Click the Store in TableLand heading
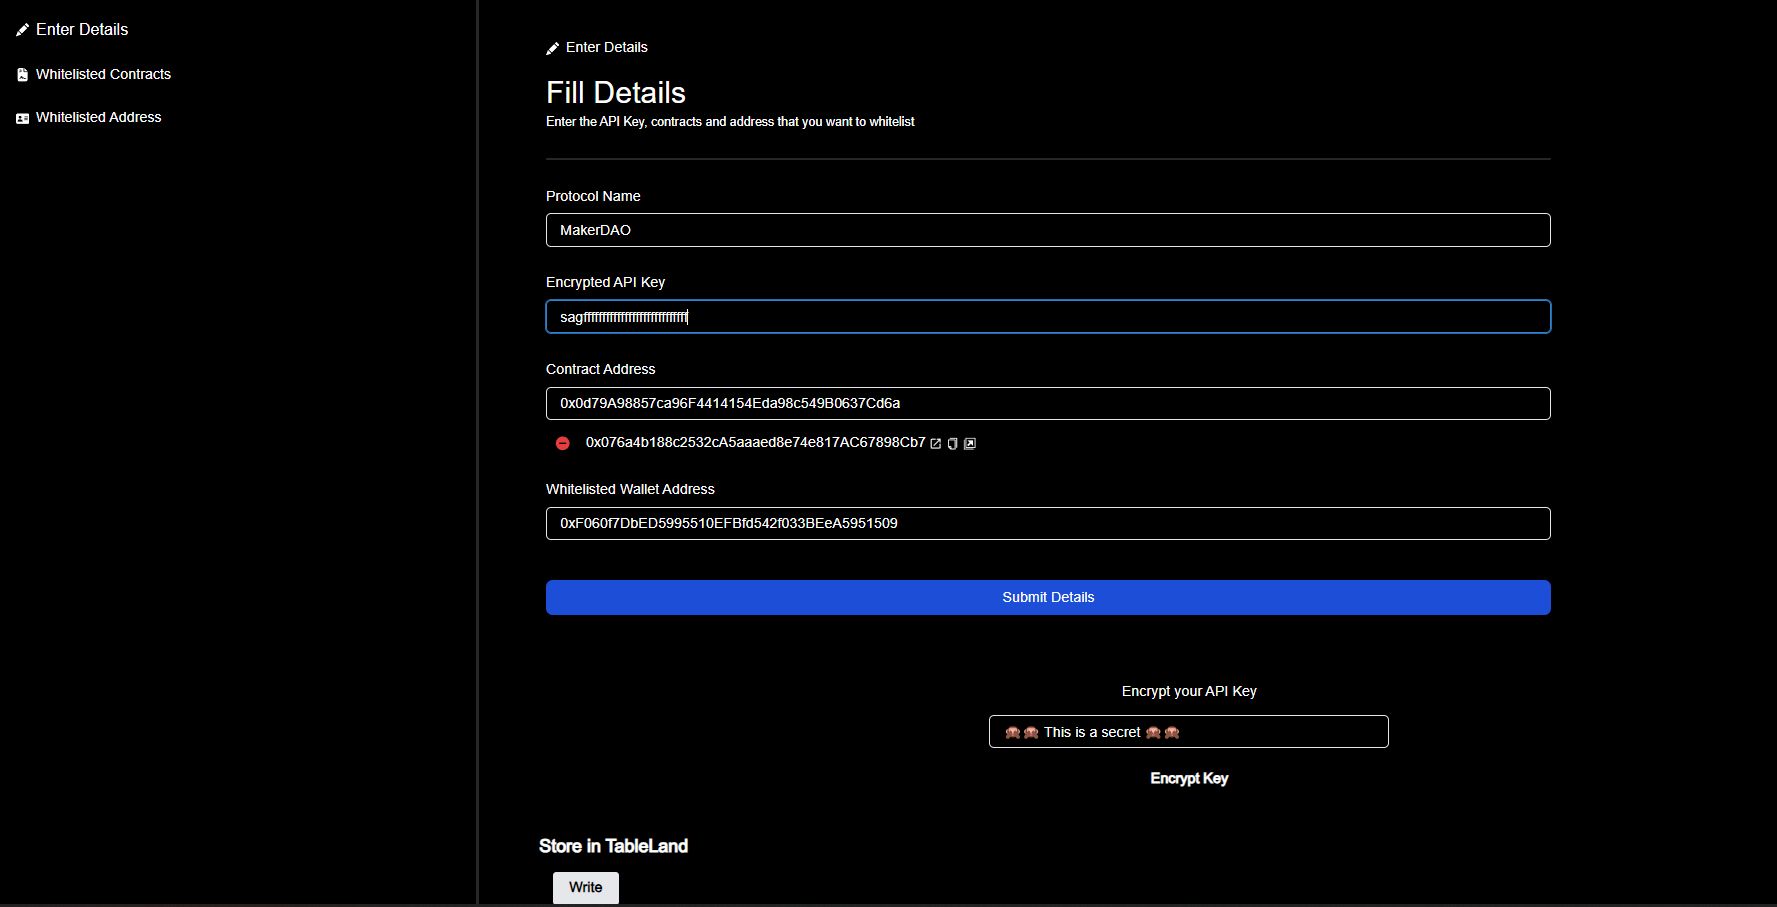1777x907 pixels. coord(613,846)
